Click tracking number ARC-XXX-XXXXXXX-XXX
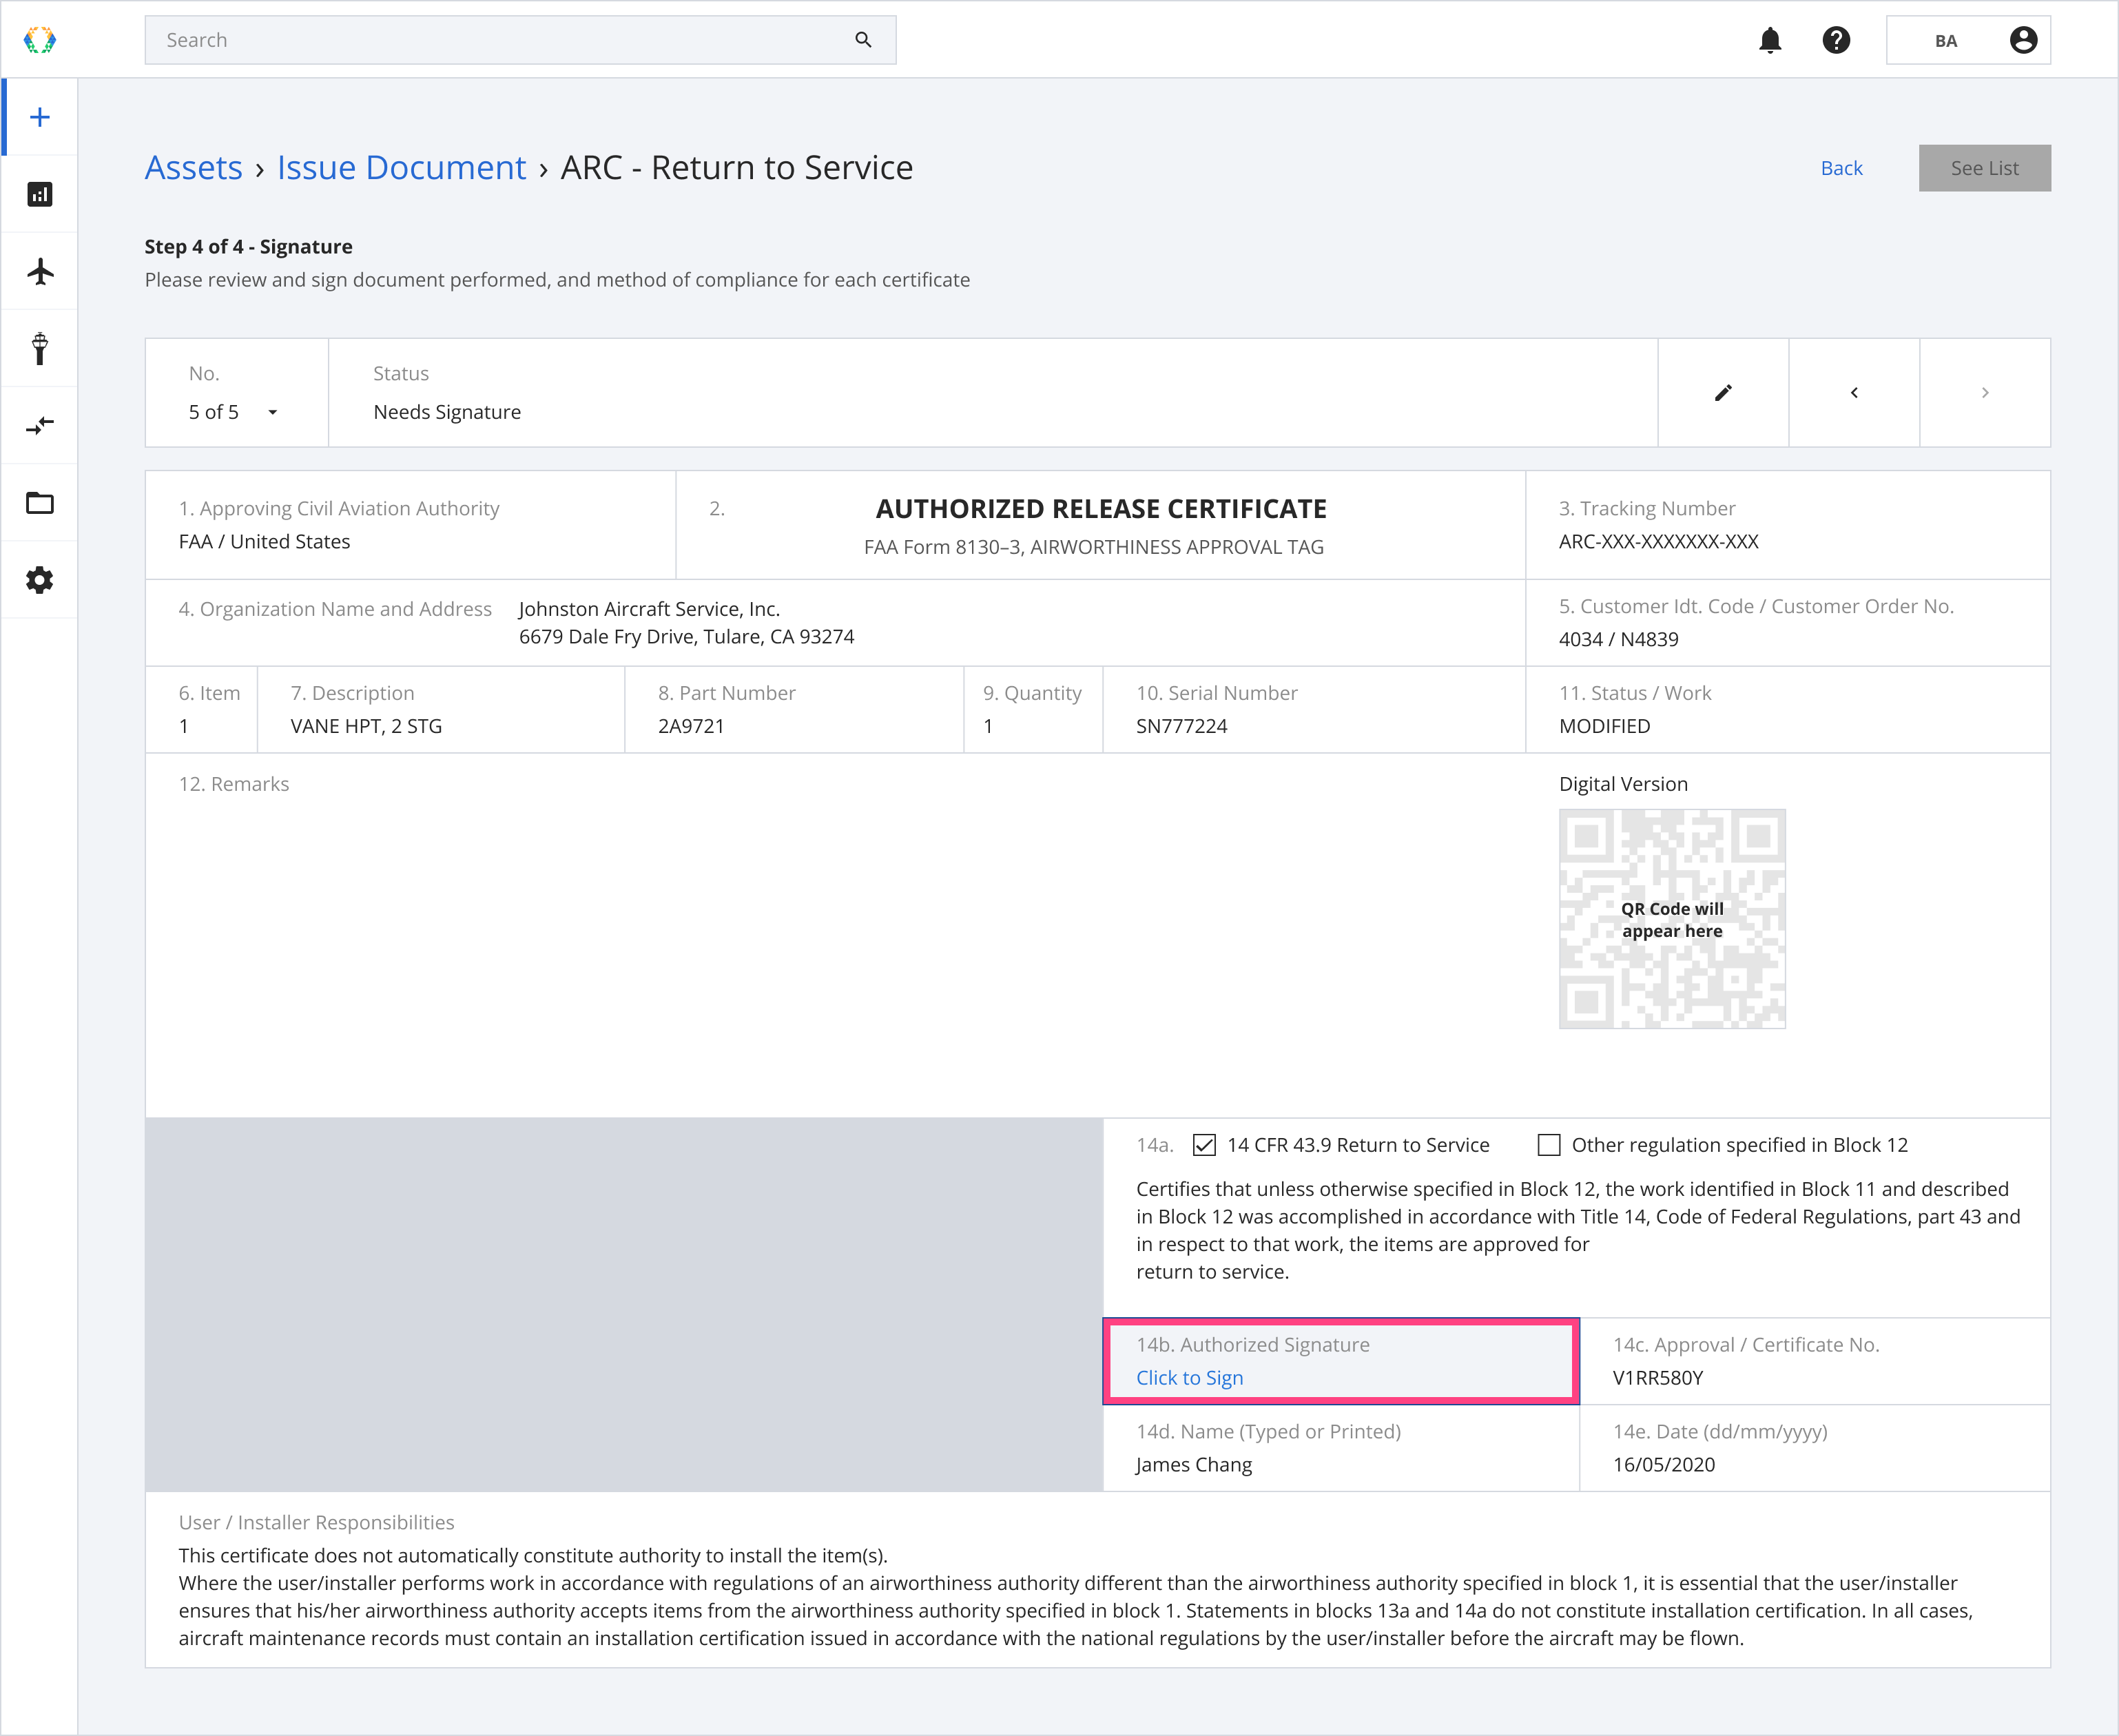2119x1736 pixels. 1658,541
